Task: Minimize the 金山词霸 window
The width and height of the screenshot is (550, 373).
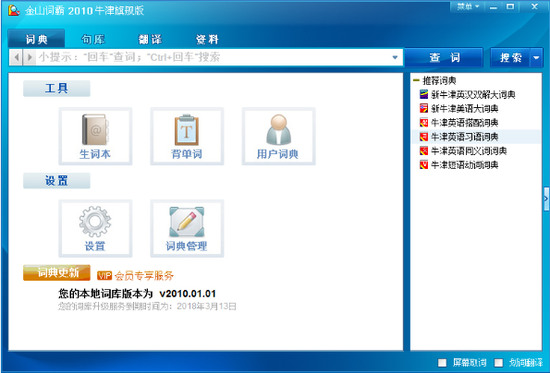Action: (x=494, y=7)
